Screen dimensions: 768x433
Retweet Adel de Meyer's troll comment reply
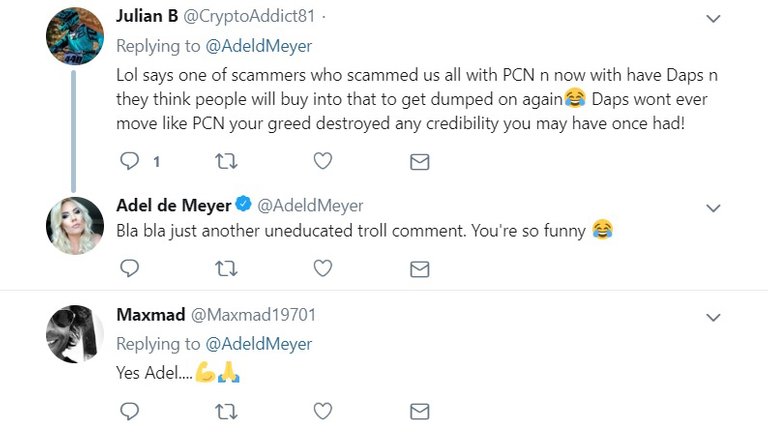[x=227, y=268]
